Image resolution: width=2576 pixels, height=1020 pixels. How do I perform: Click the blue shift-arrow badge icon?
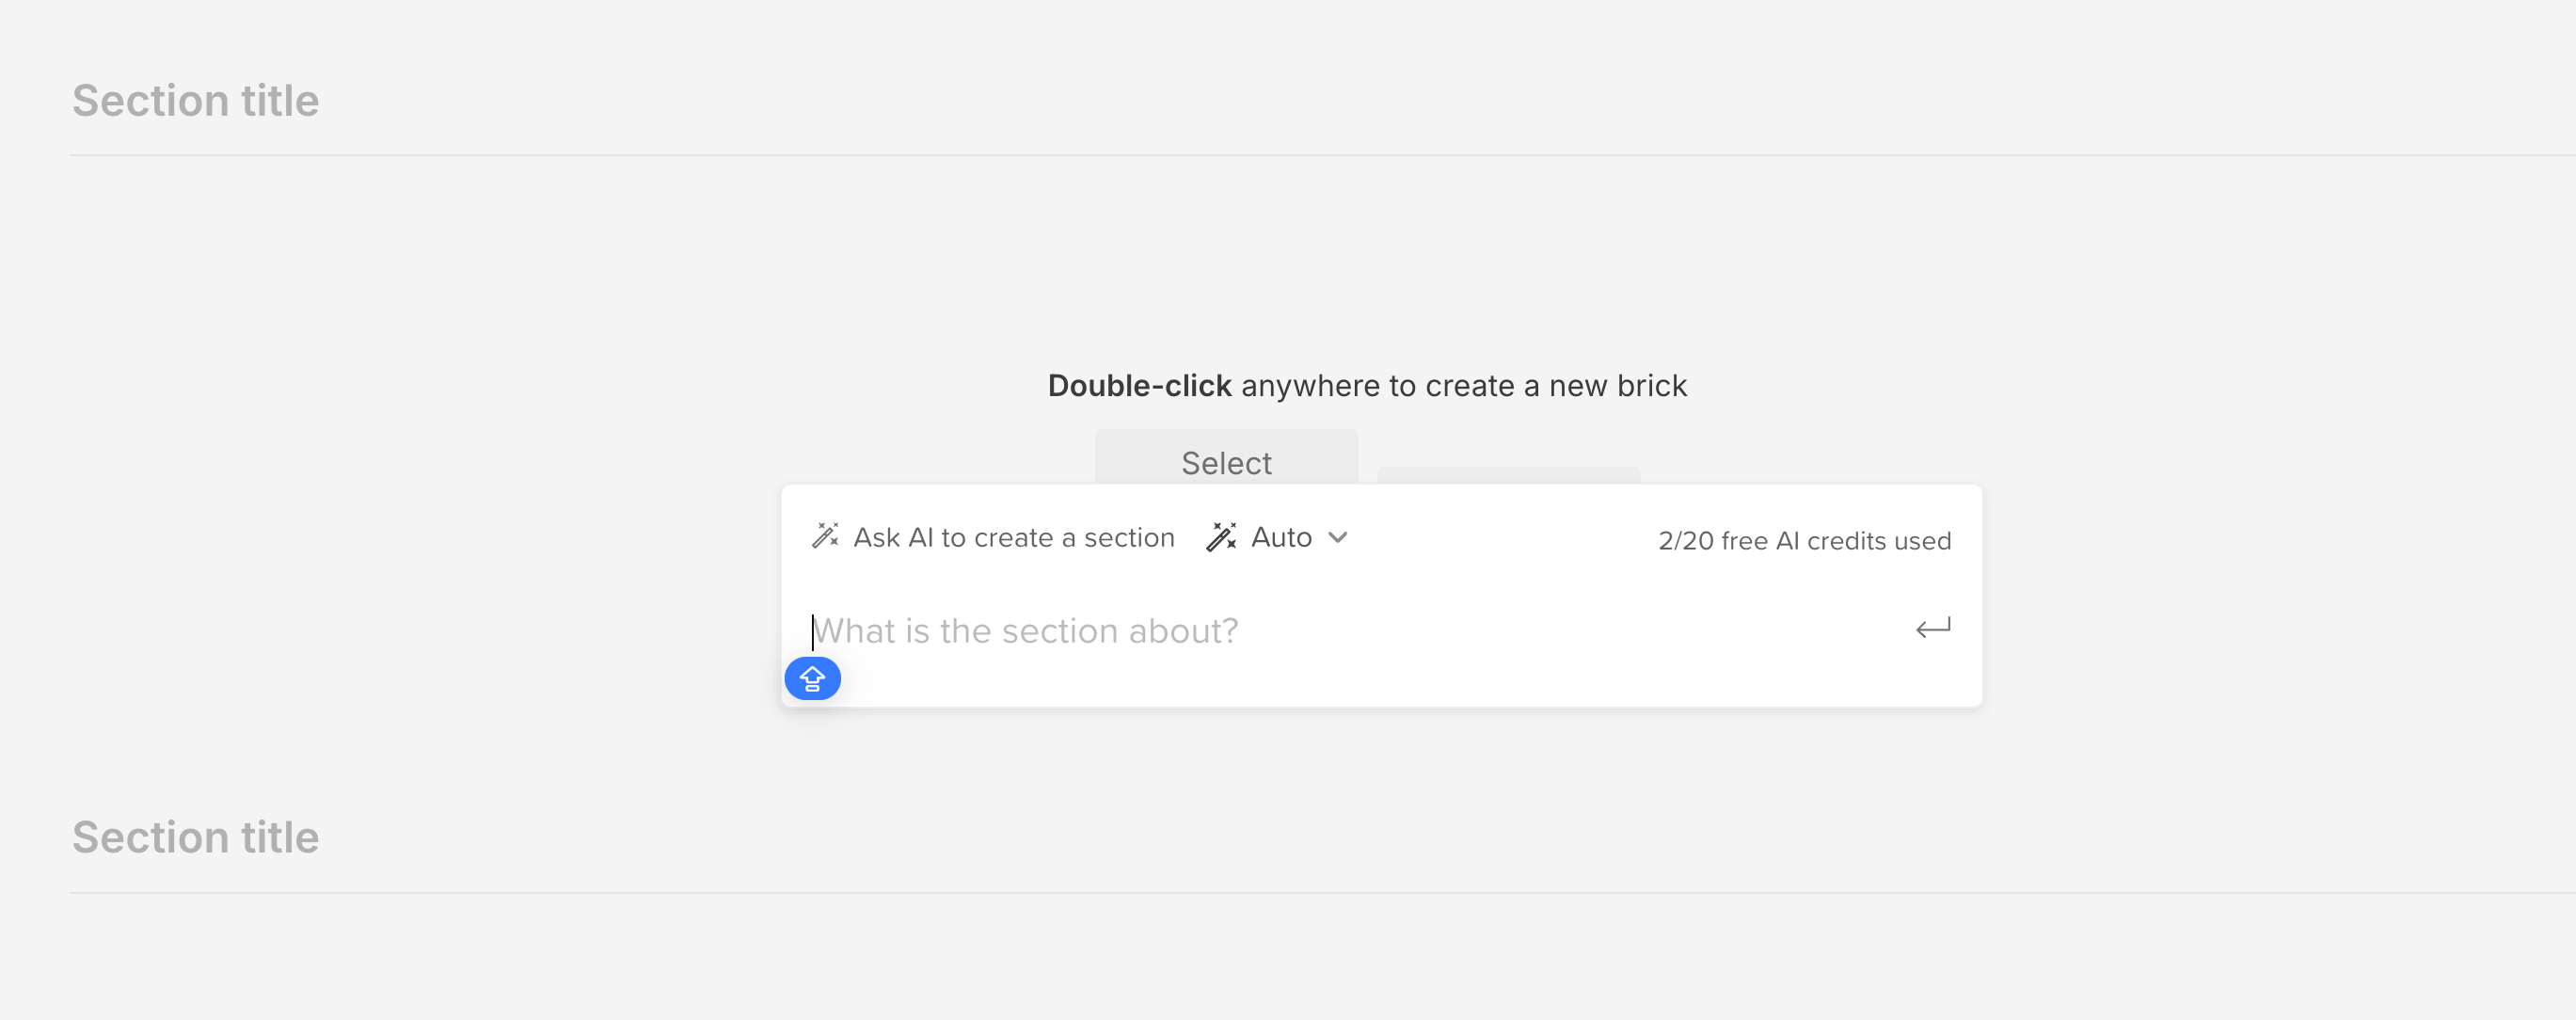tap(812, 679)
